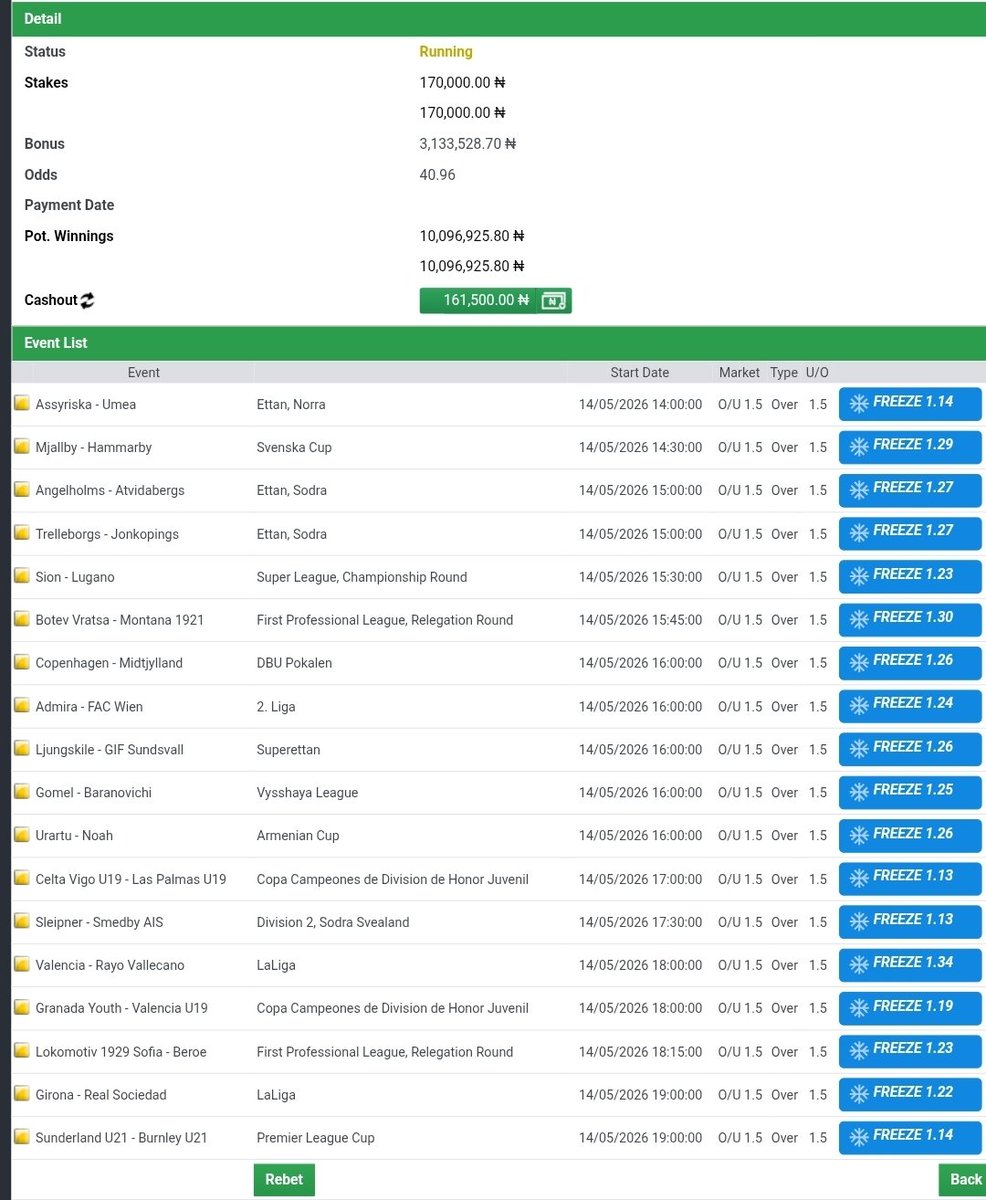This screenshot has height=1200, width=986.
Task: Click the yellow icon beside Valencia - Rayo Vallecano
Action: tap(21, 965)
